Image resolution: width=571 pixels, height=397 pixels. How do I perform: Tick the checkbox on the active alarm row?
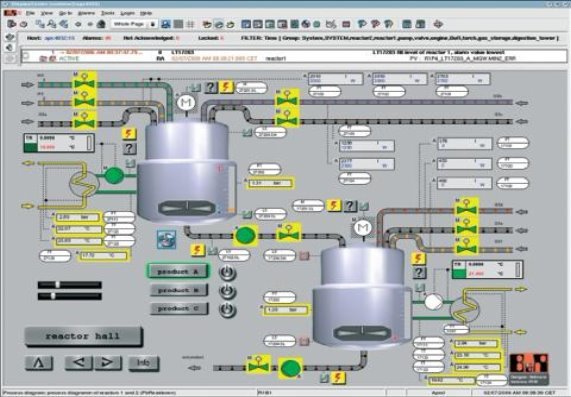coord(25,56)
